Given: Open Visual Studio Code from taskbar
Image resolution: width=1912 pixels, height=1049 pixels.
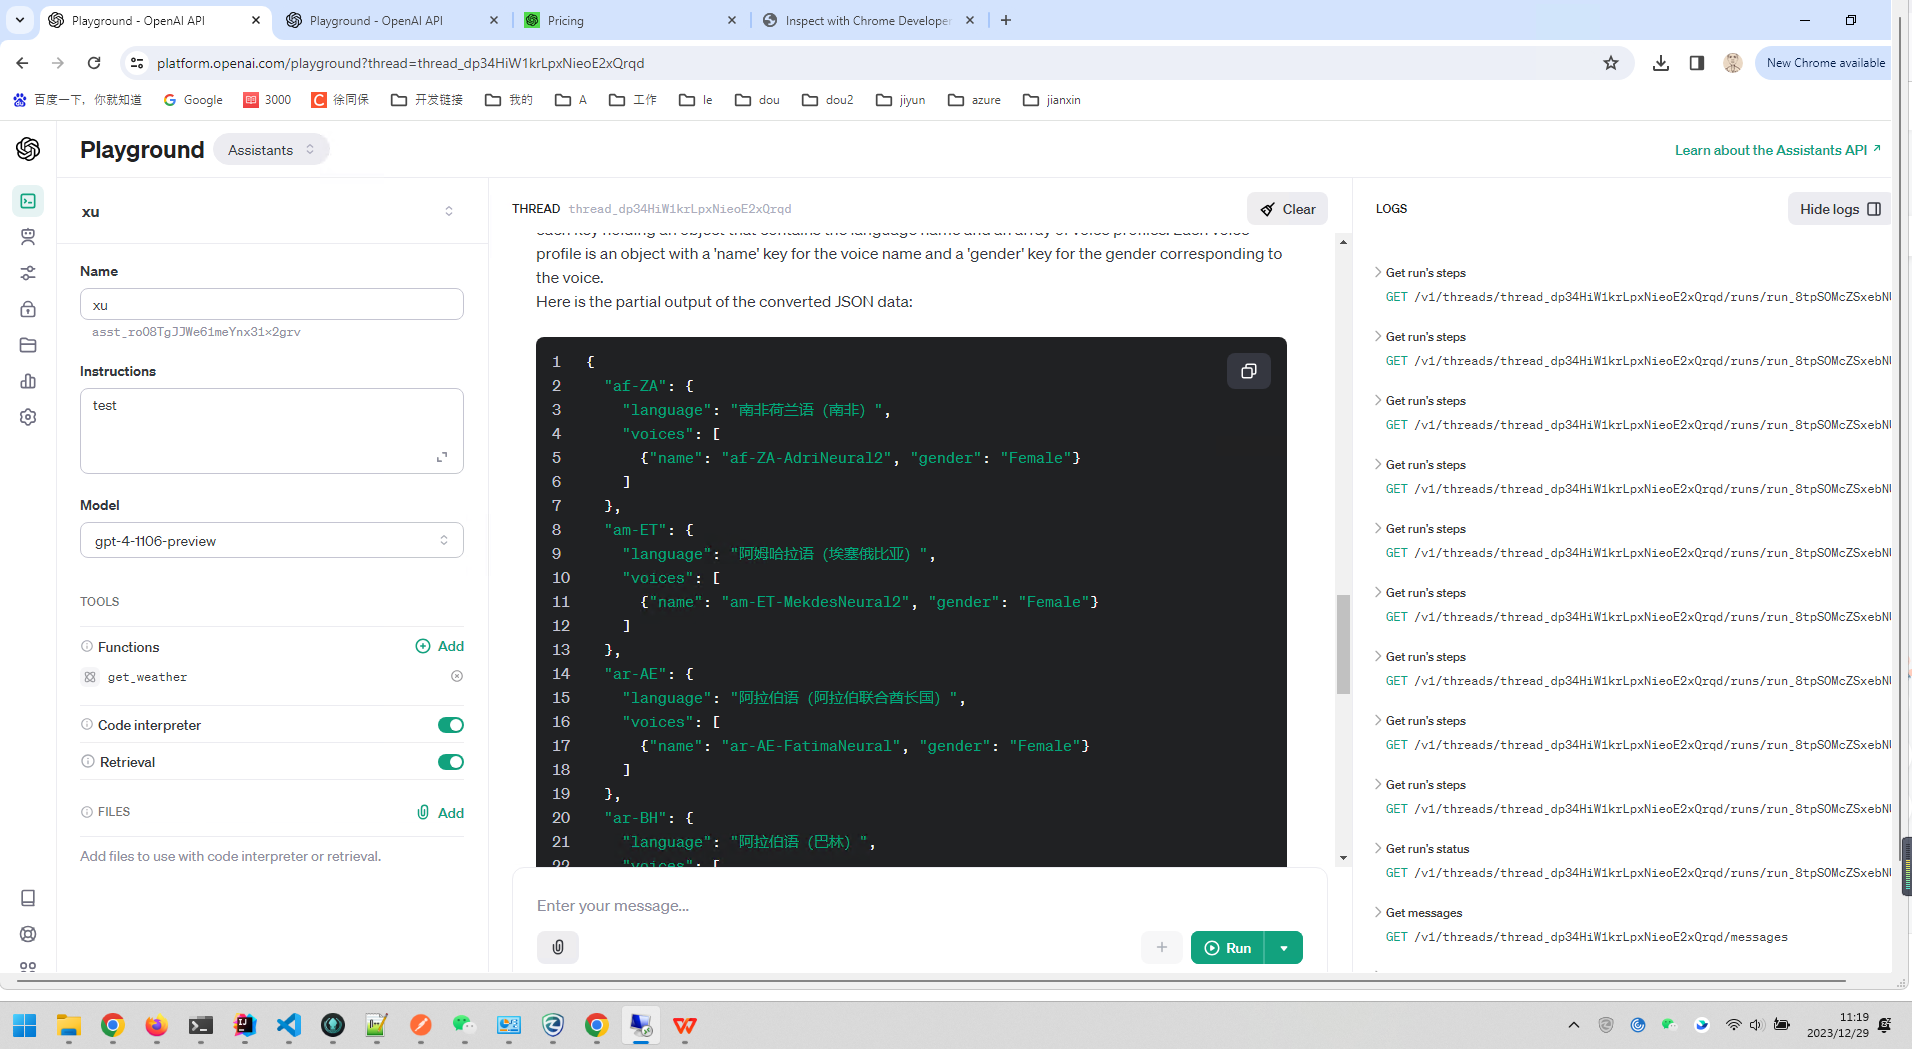Looking at the screenshot, I should pos(289,1025).
